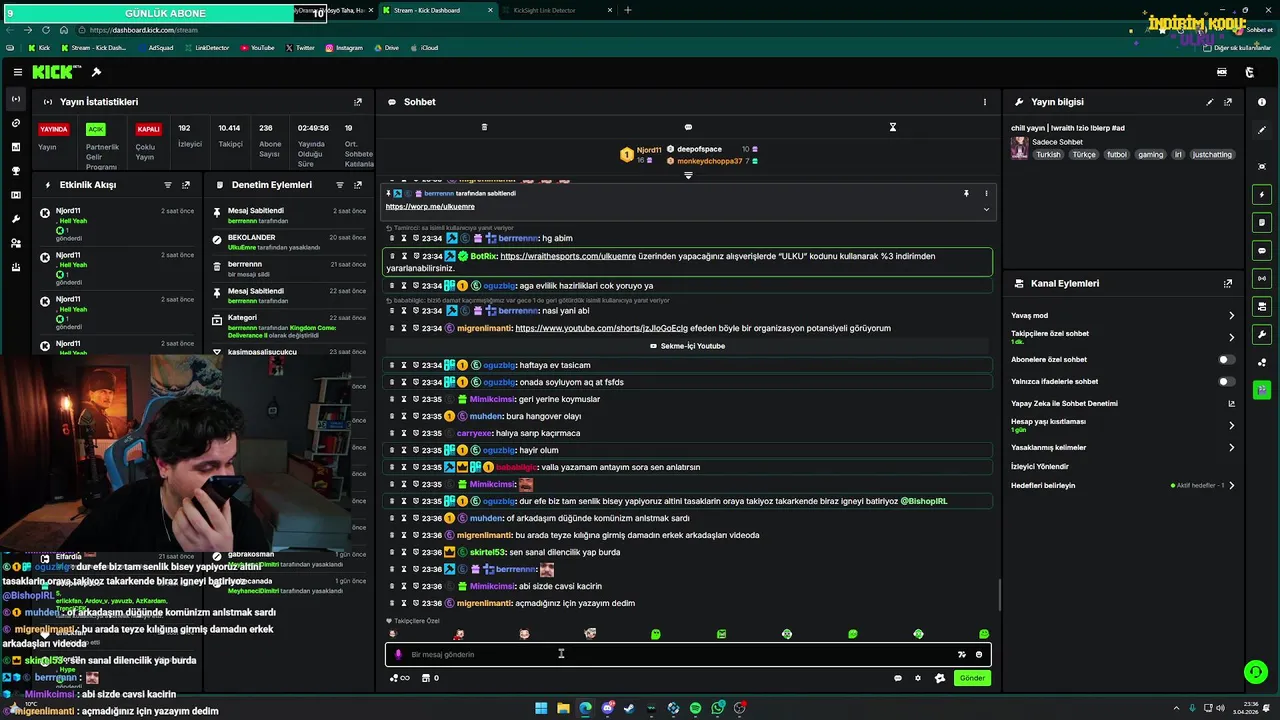The image size is (1280, 720).
Task: Toggle Yalnızca ifadelerle sohbet switch
Action: click(1226, 381)
